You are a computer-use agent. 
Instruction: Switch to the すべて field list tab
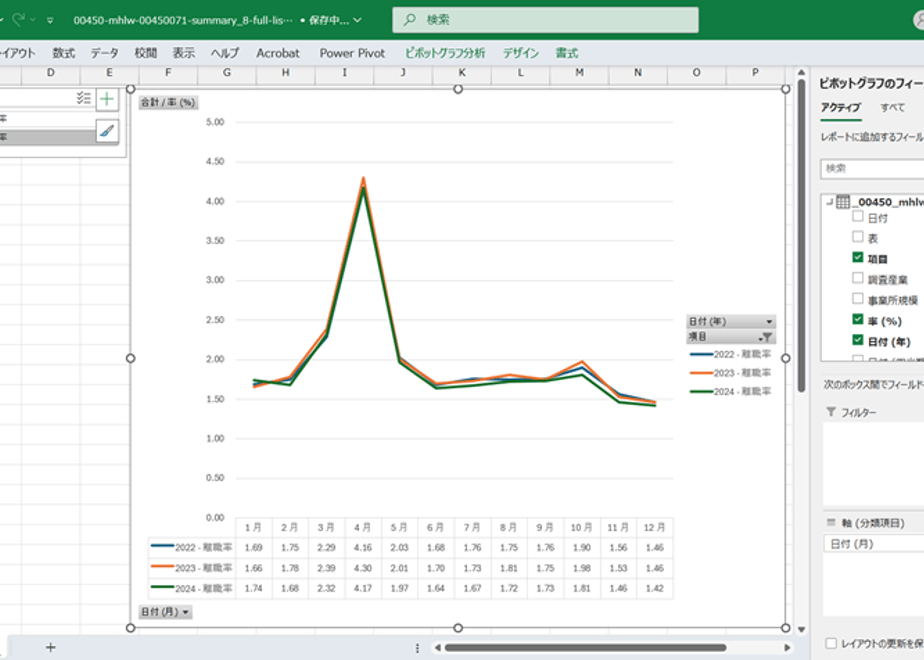(x=893, y=107)
